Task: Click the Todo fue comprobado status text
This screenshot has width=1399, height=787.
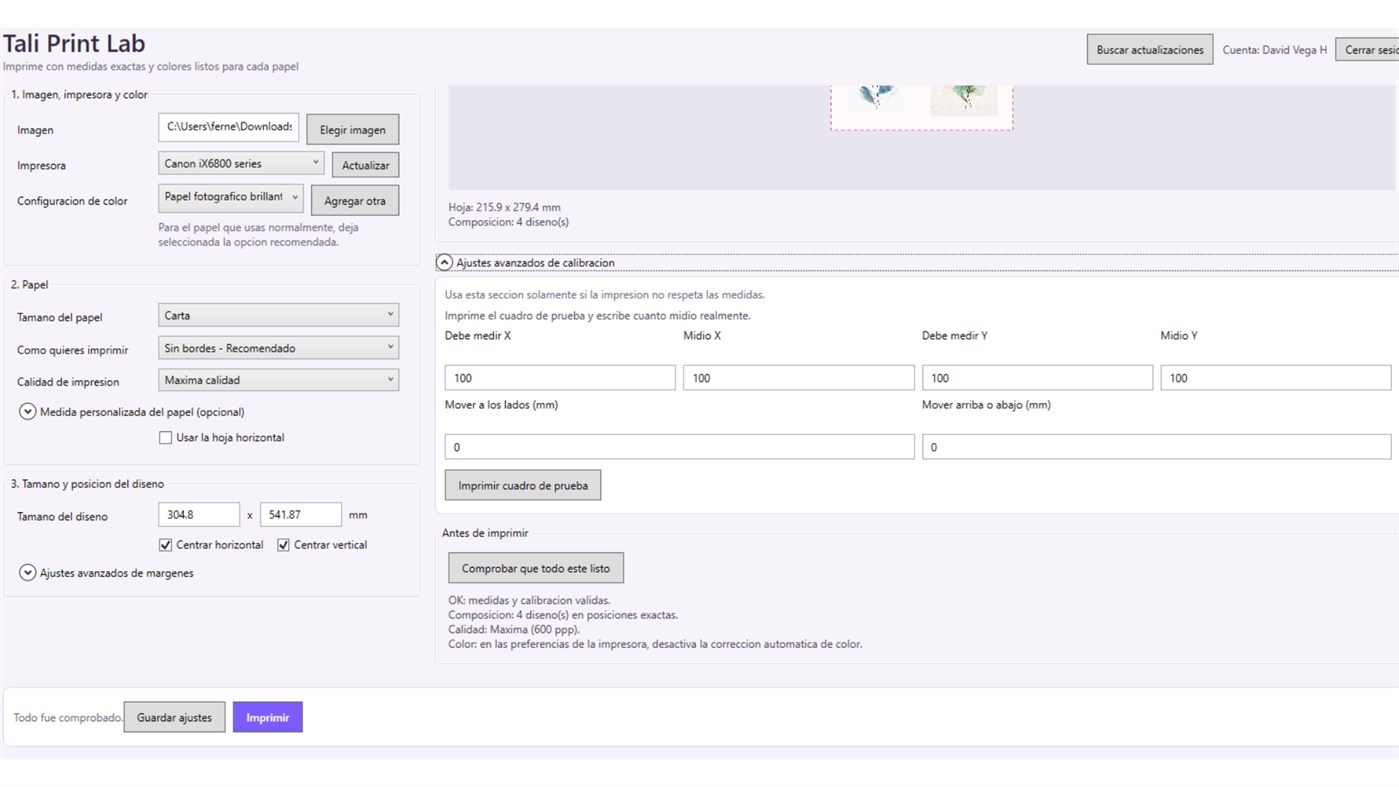Action: pos(68,718)
